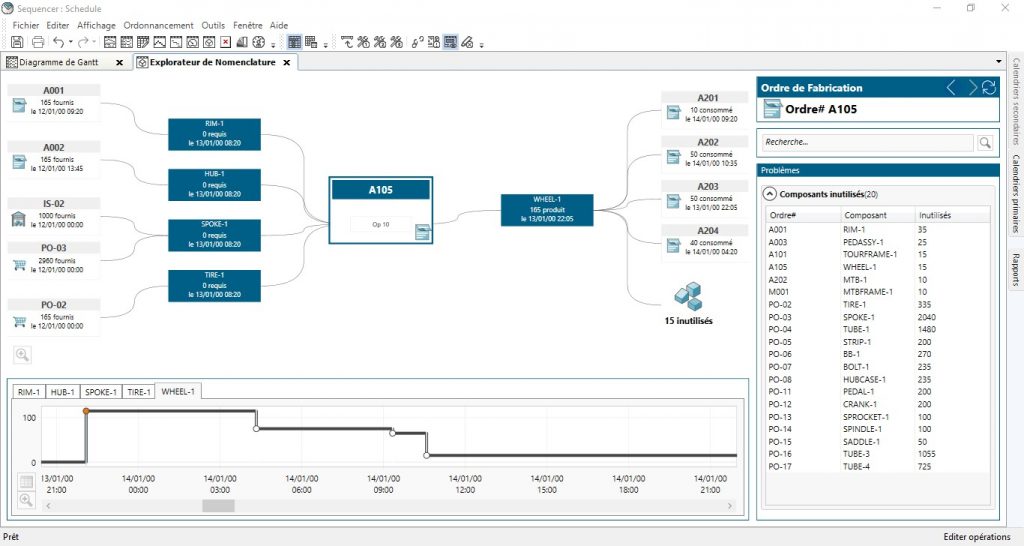Refresh the Ordre de Fabrication panel
Screen dimensions: 1024x546
tap(989, 88)
